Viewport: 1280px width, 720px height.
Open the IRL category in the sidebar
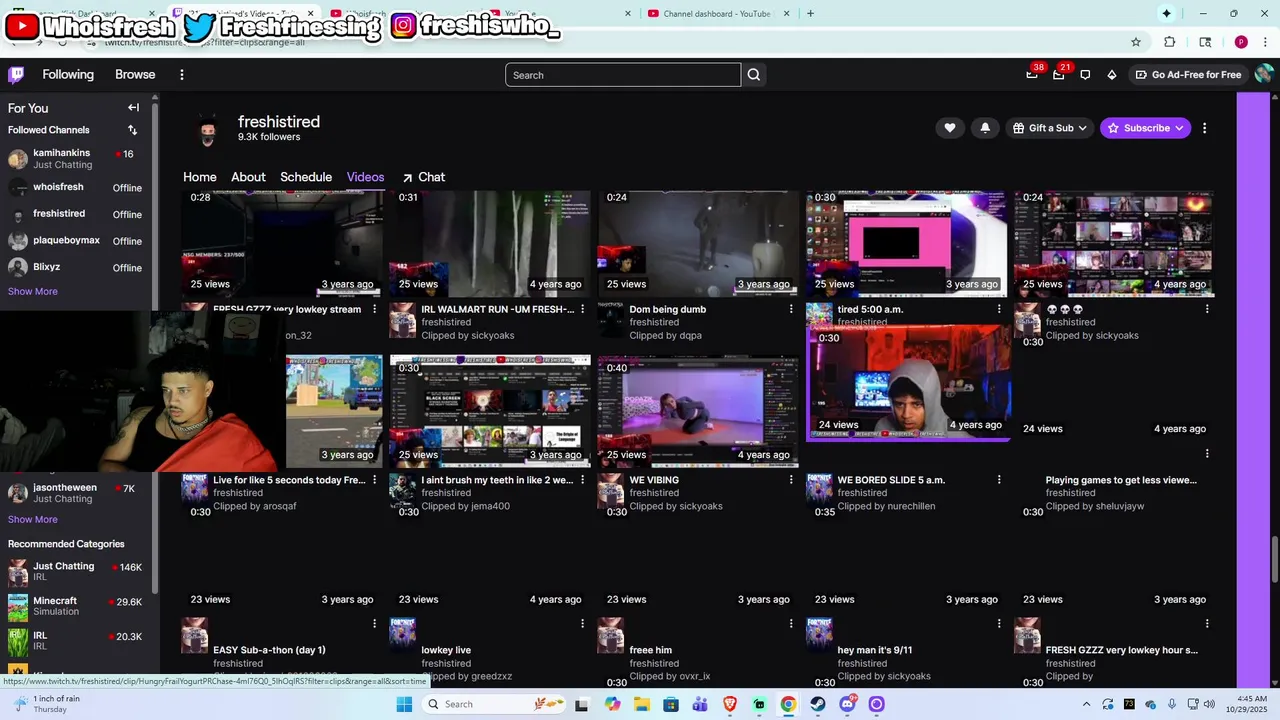pyautogui.click(x=76, y=641)
